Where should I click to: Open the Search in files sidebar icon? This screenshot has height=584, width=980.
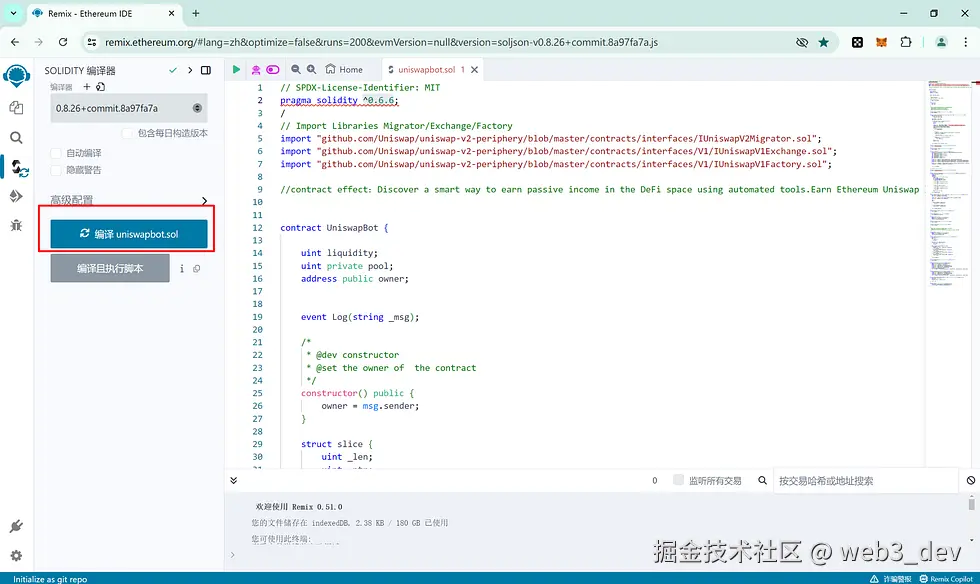(16, 138)
